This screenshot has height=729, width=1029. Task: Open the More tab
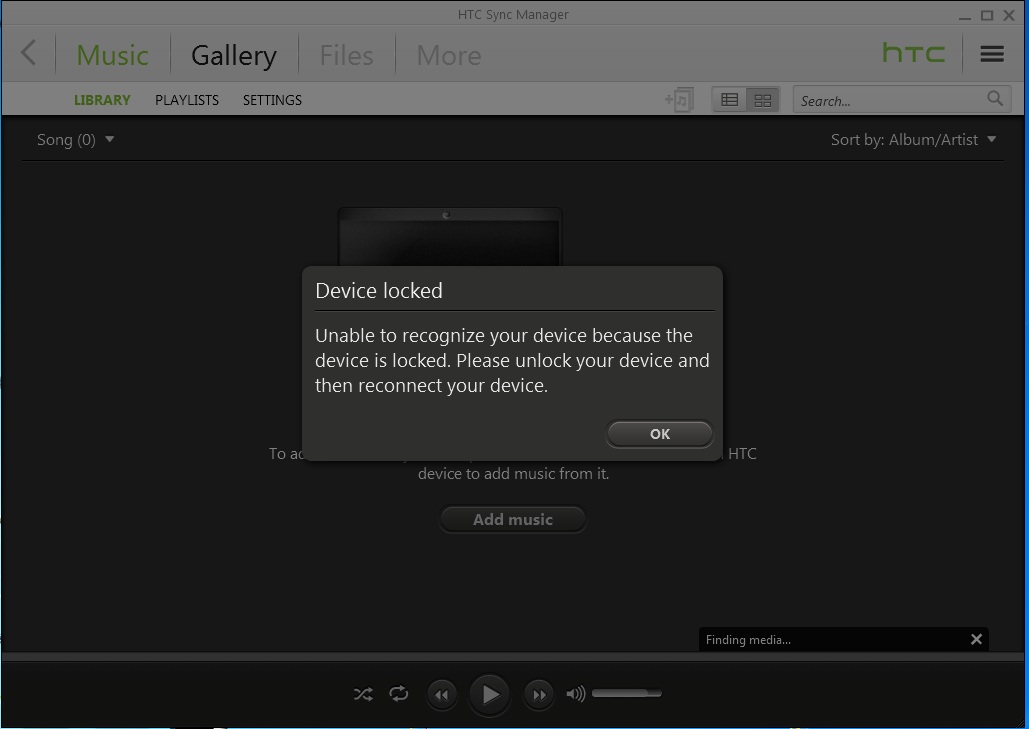pyautogui.click(x=449, y=55)
